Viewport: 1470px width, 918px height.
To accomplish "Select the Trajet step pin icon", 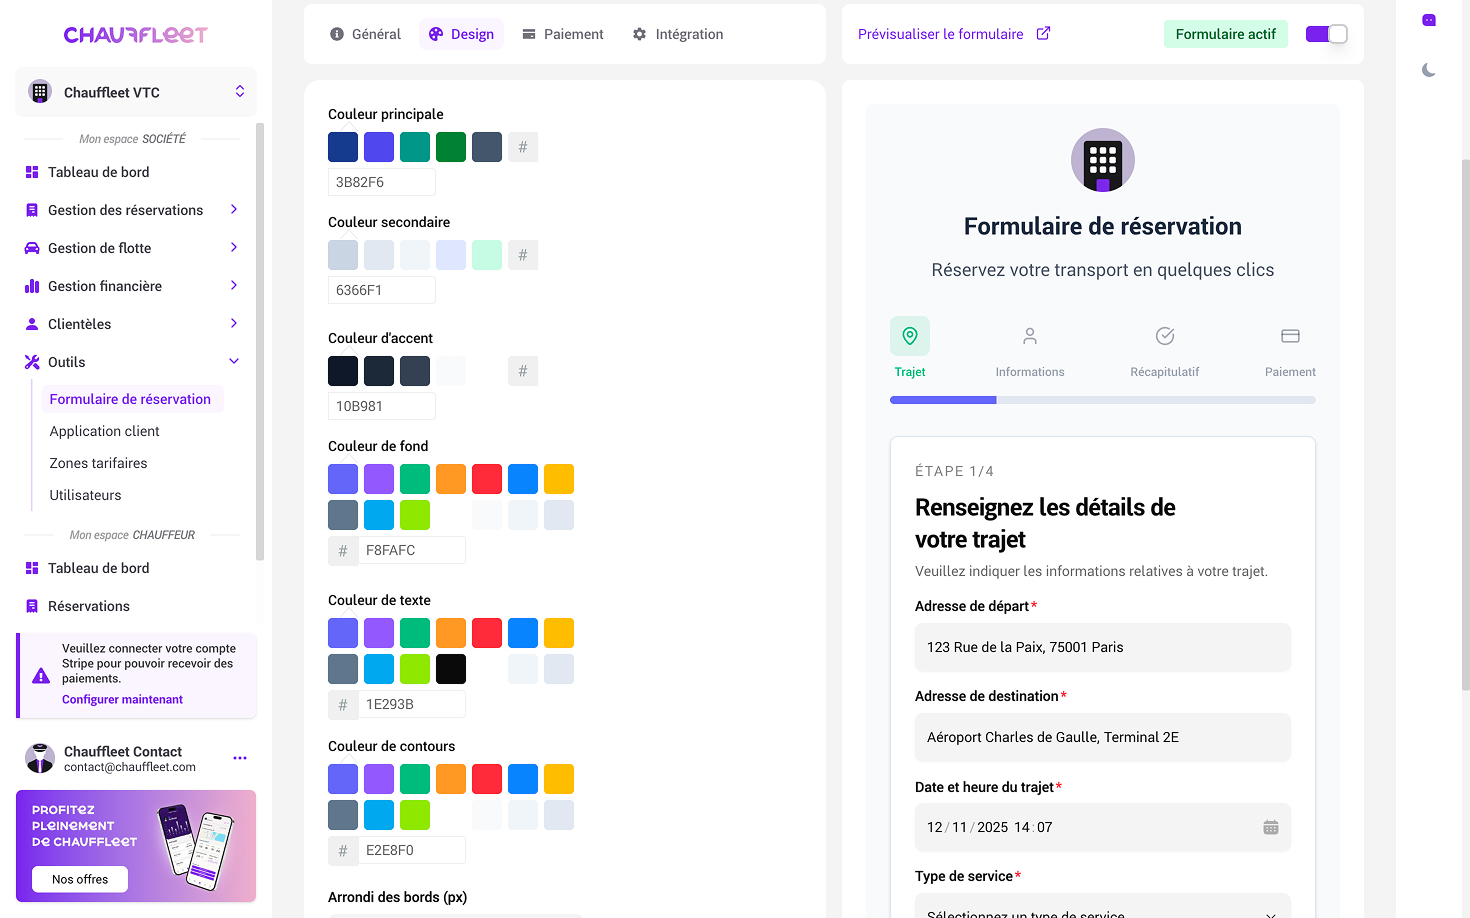I will tap(909, 336).
